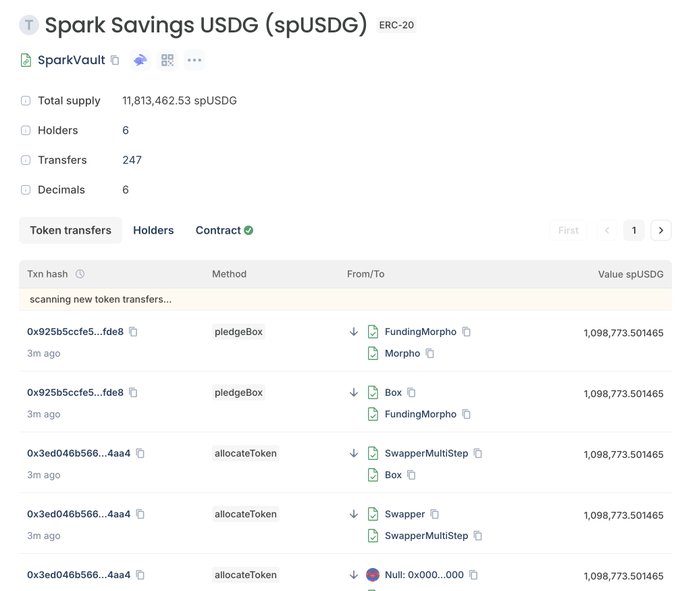The width and height of the screenshot is (680, 591).
Task: Toggle timestamp format clock icon beside Txn hash
Action: (x=80, y=274)
